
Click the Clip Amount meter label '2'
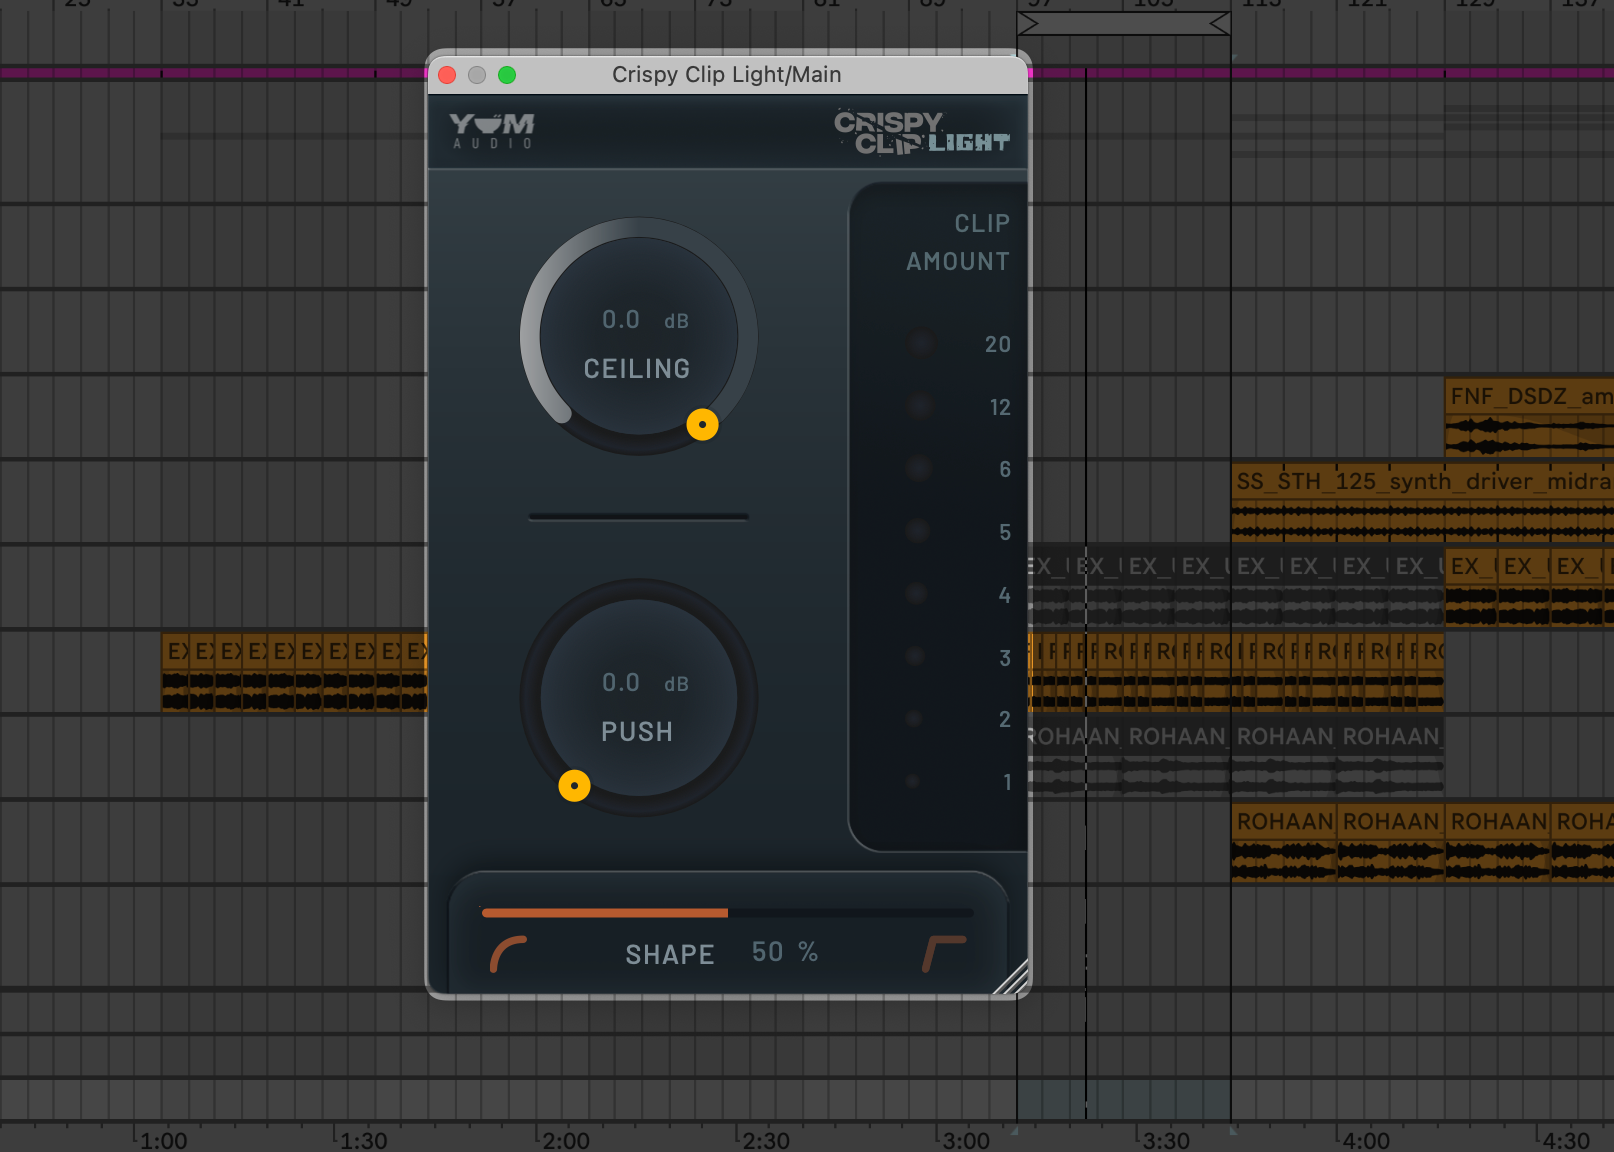(x=1005, y=720)
